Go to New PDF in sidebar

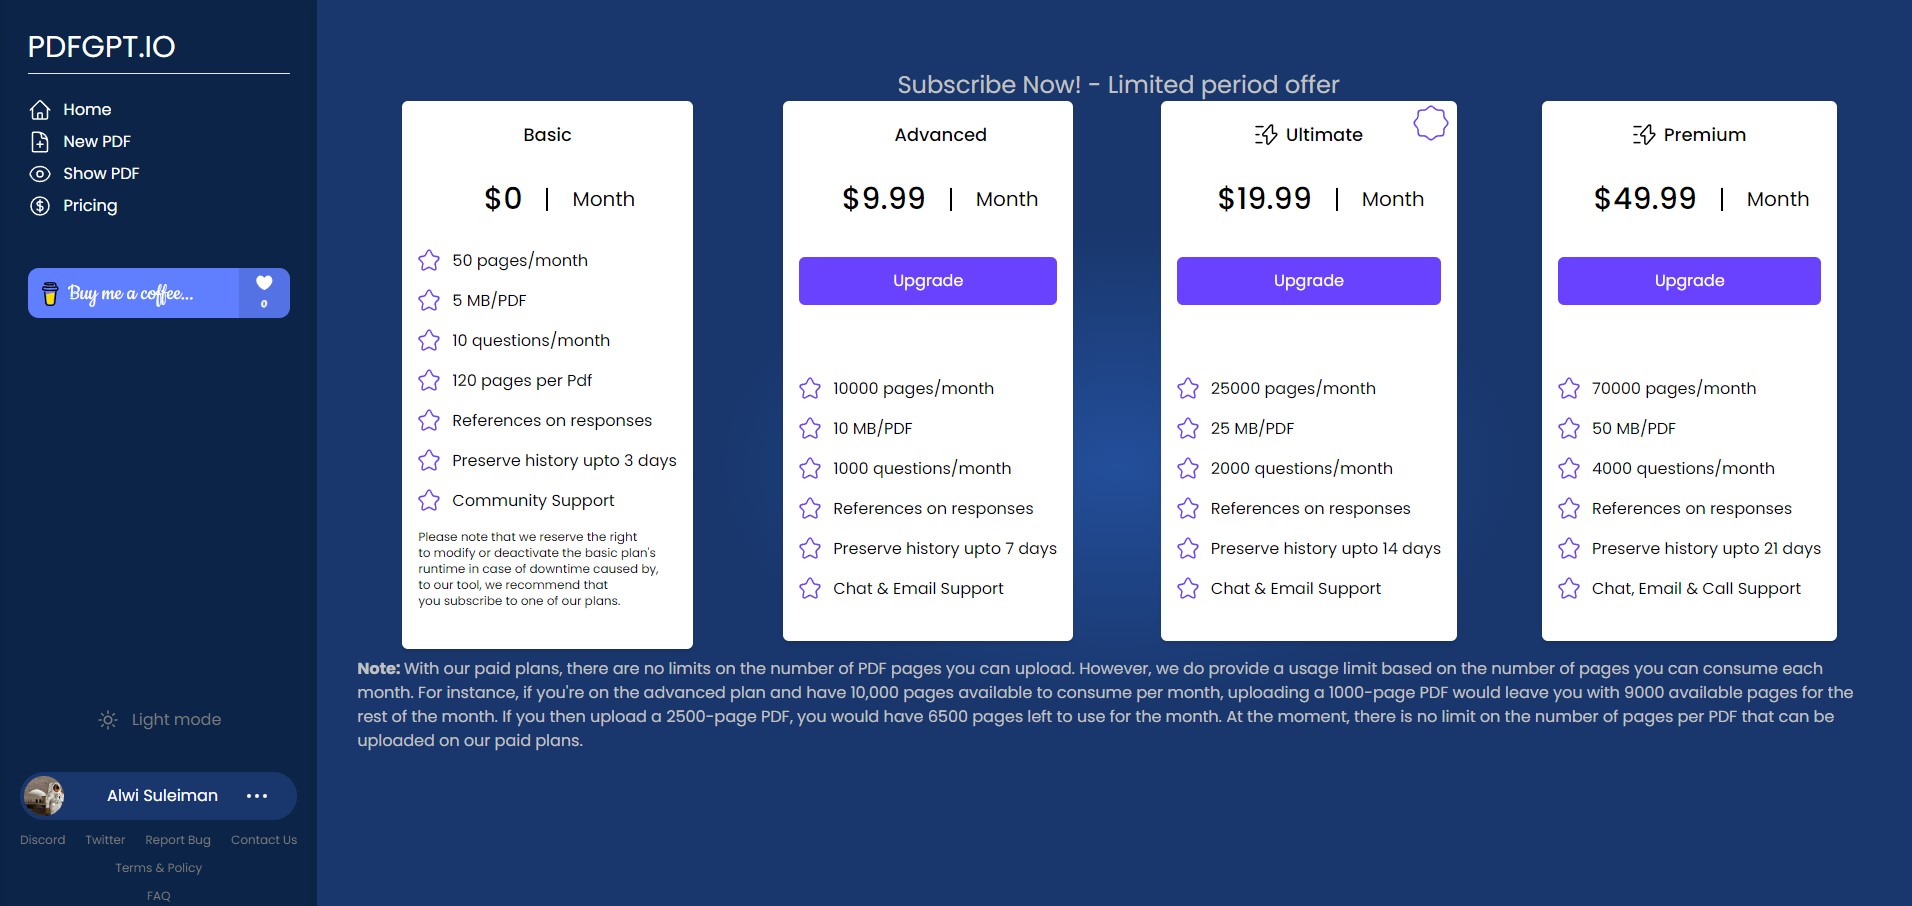(x=96, y=142)
